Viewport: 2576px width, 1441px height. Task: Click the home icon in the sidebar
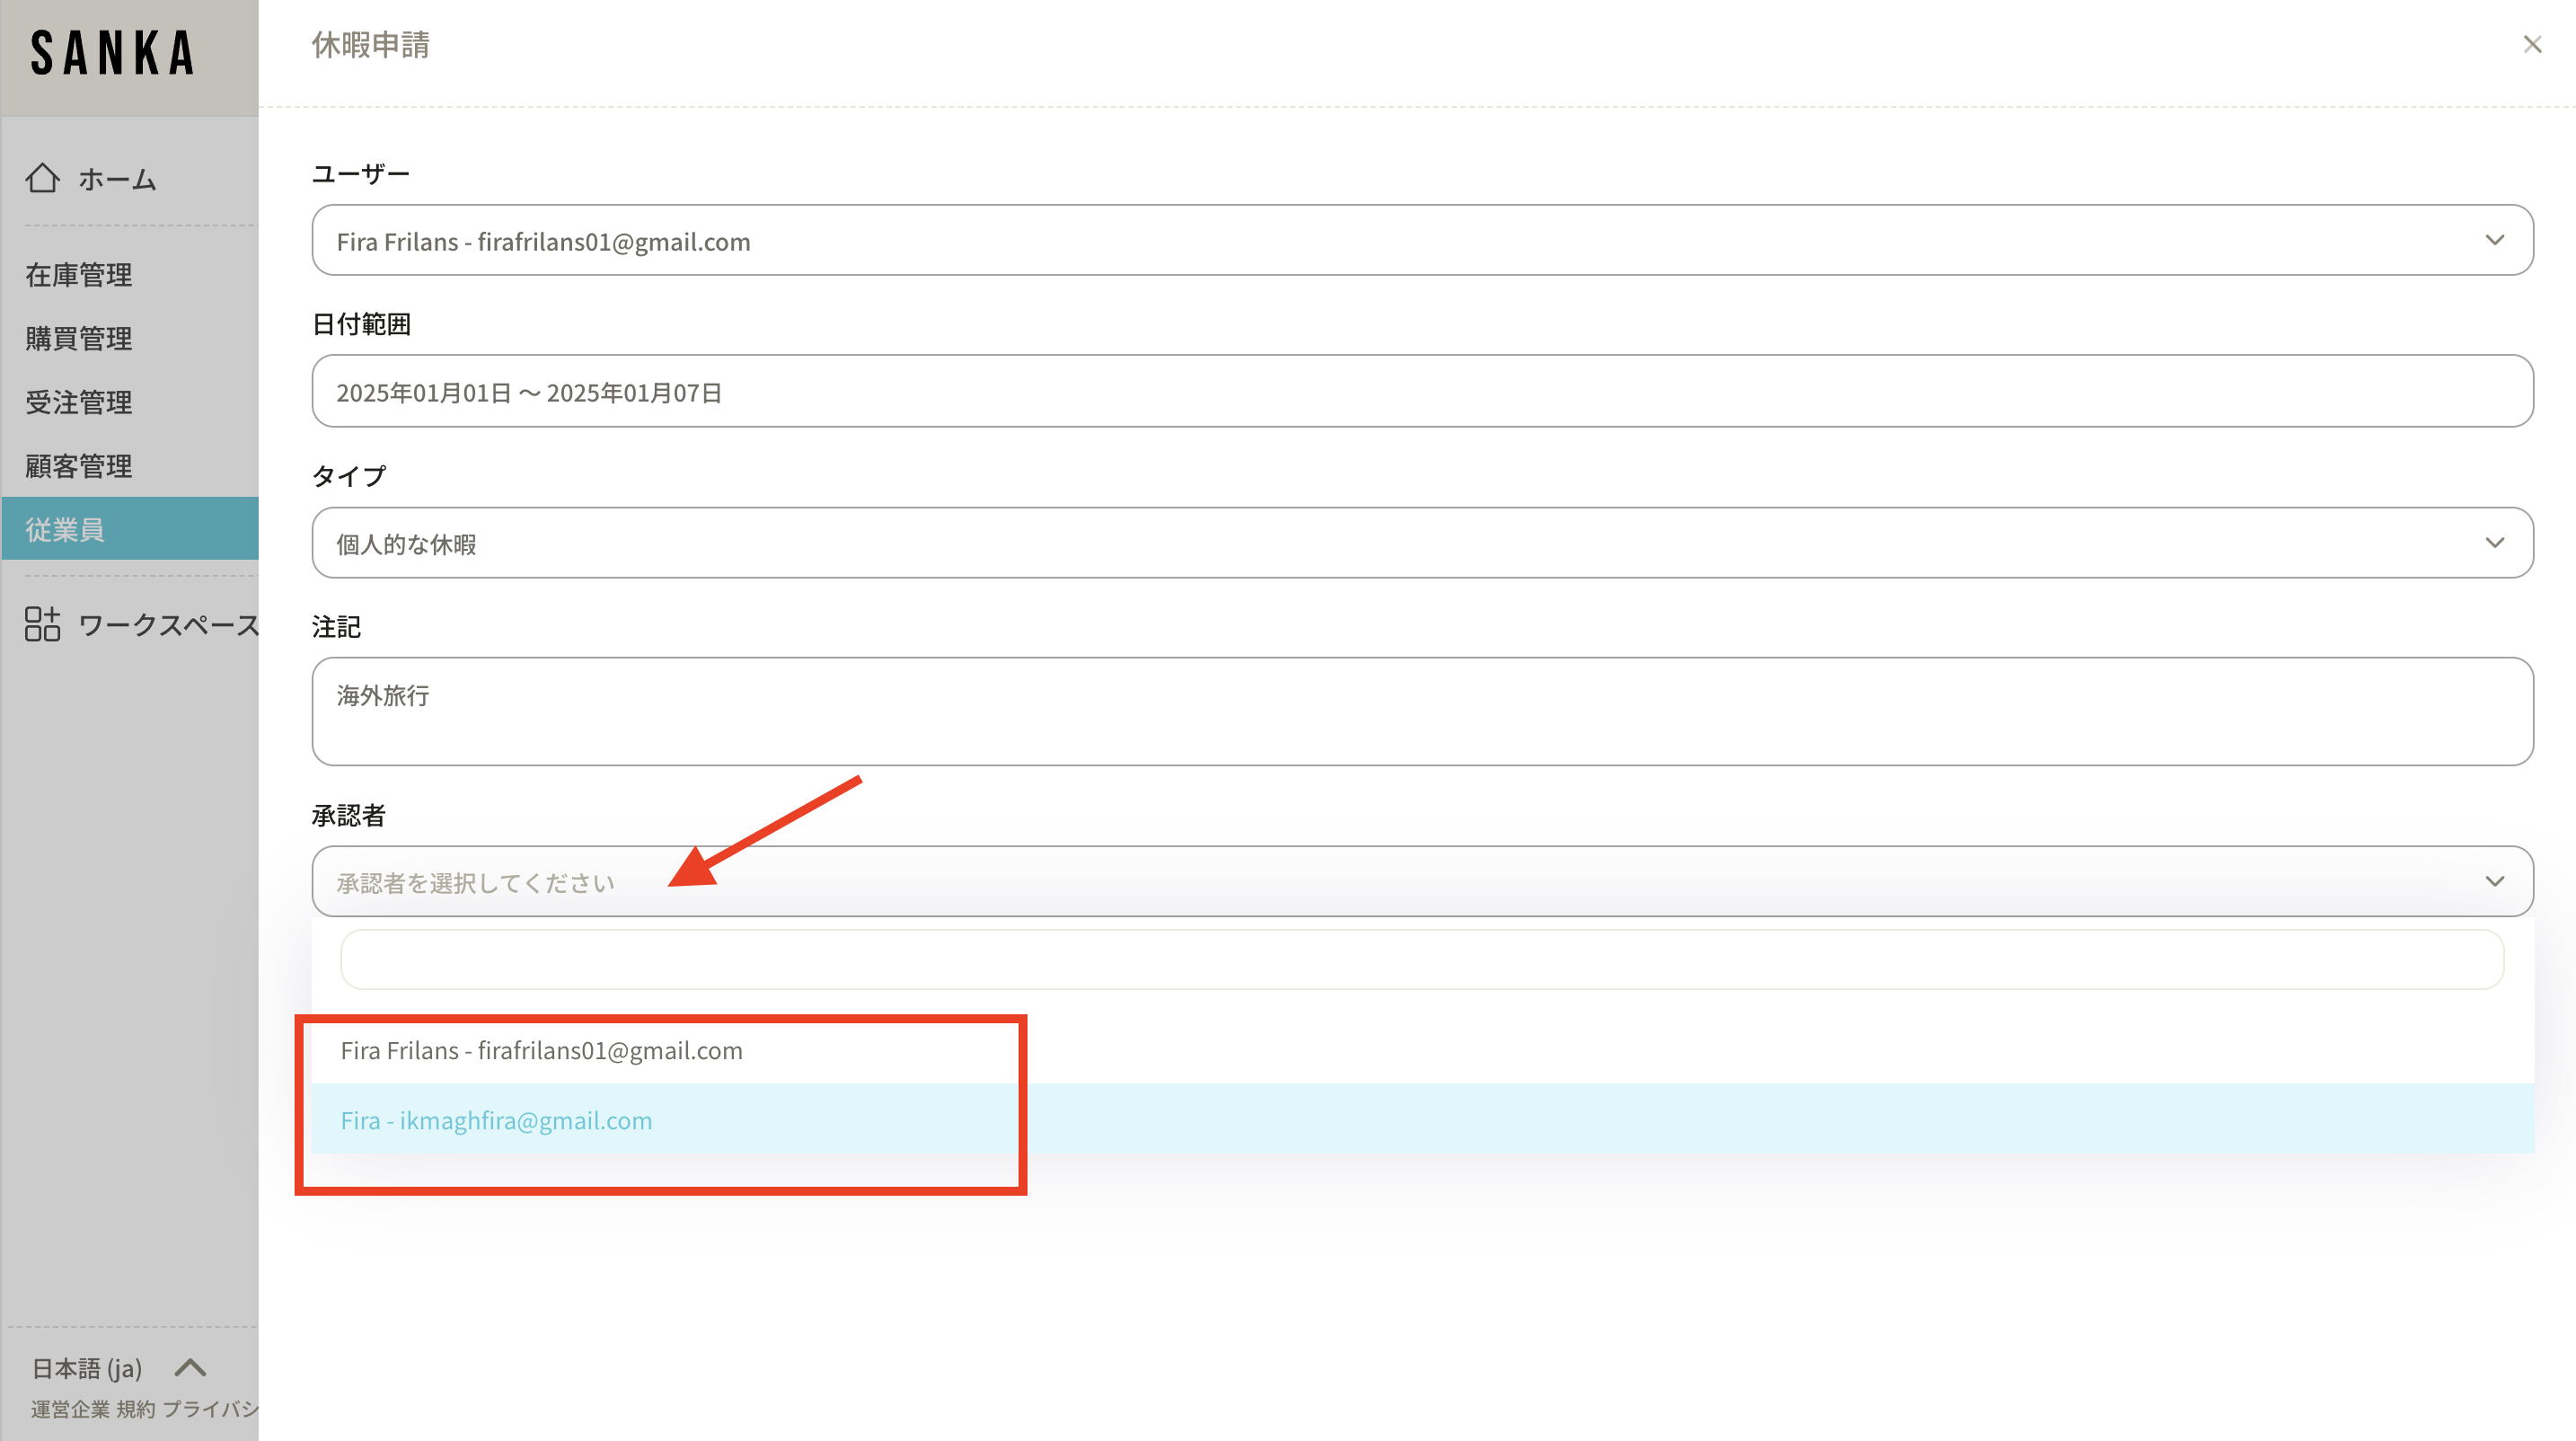(42, 178)
